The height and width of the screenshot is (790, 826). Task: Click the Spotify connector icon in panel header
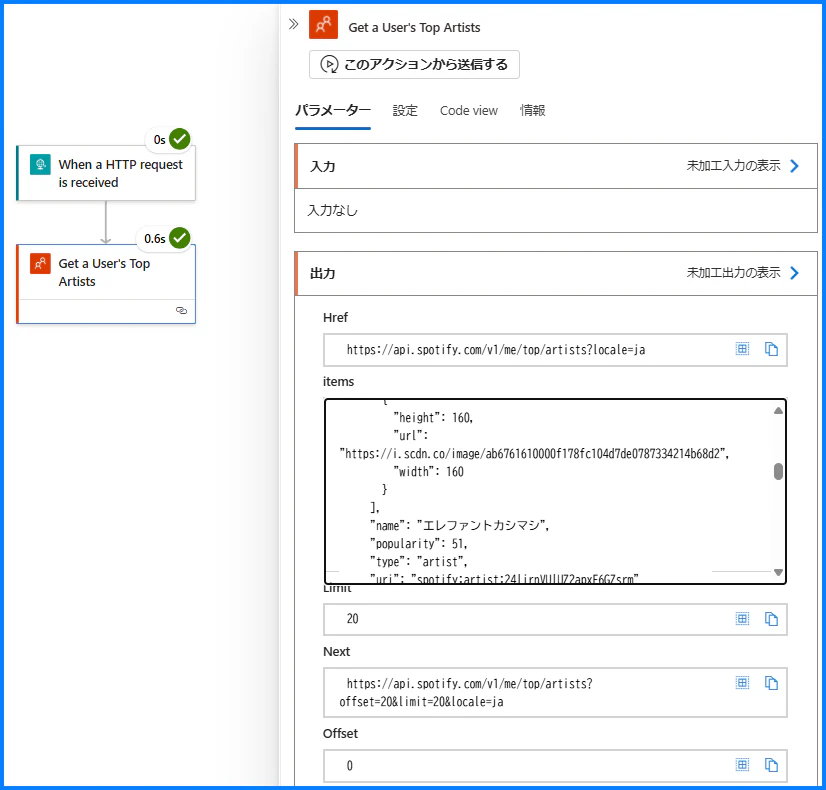pyautogui.click(x=323, y=25)
